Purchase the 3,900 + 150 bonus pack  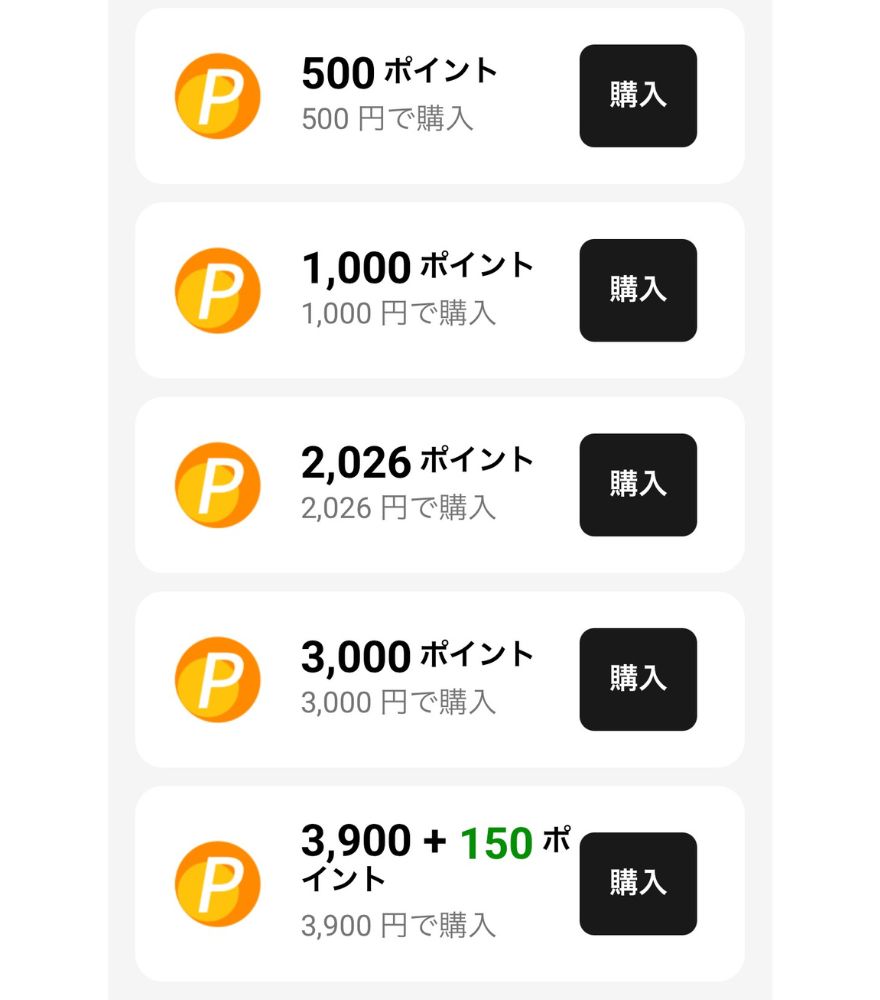tap(638, 884)
